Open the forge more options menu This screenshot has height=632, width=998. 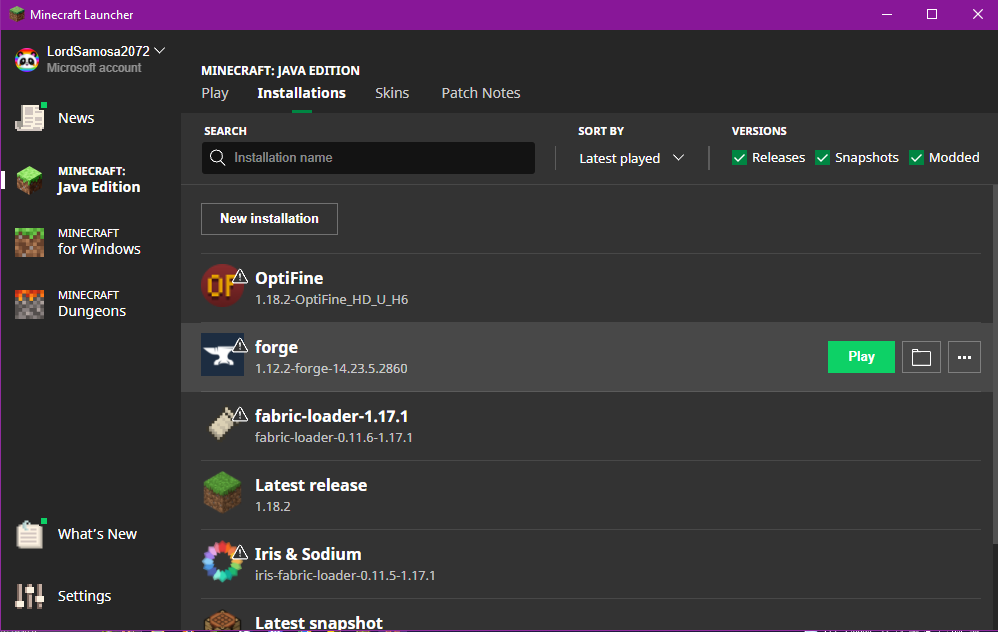[x=964, y=357]
